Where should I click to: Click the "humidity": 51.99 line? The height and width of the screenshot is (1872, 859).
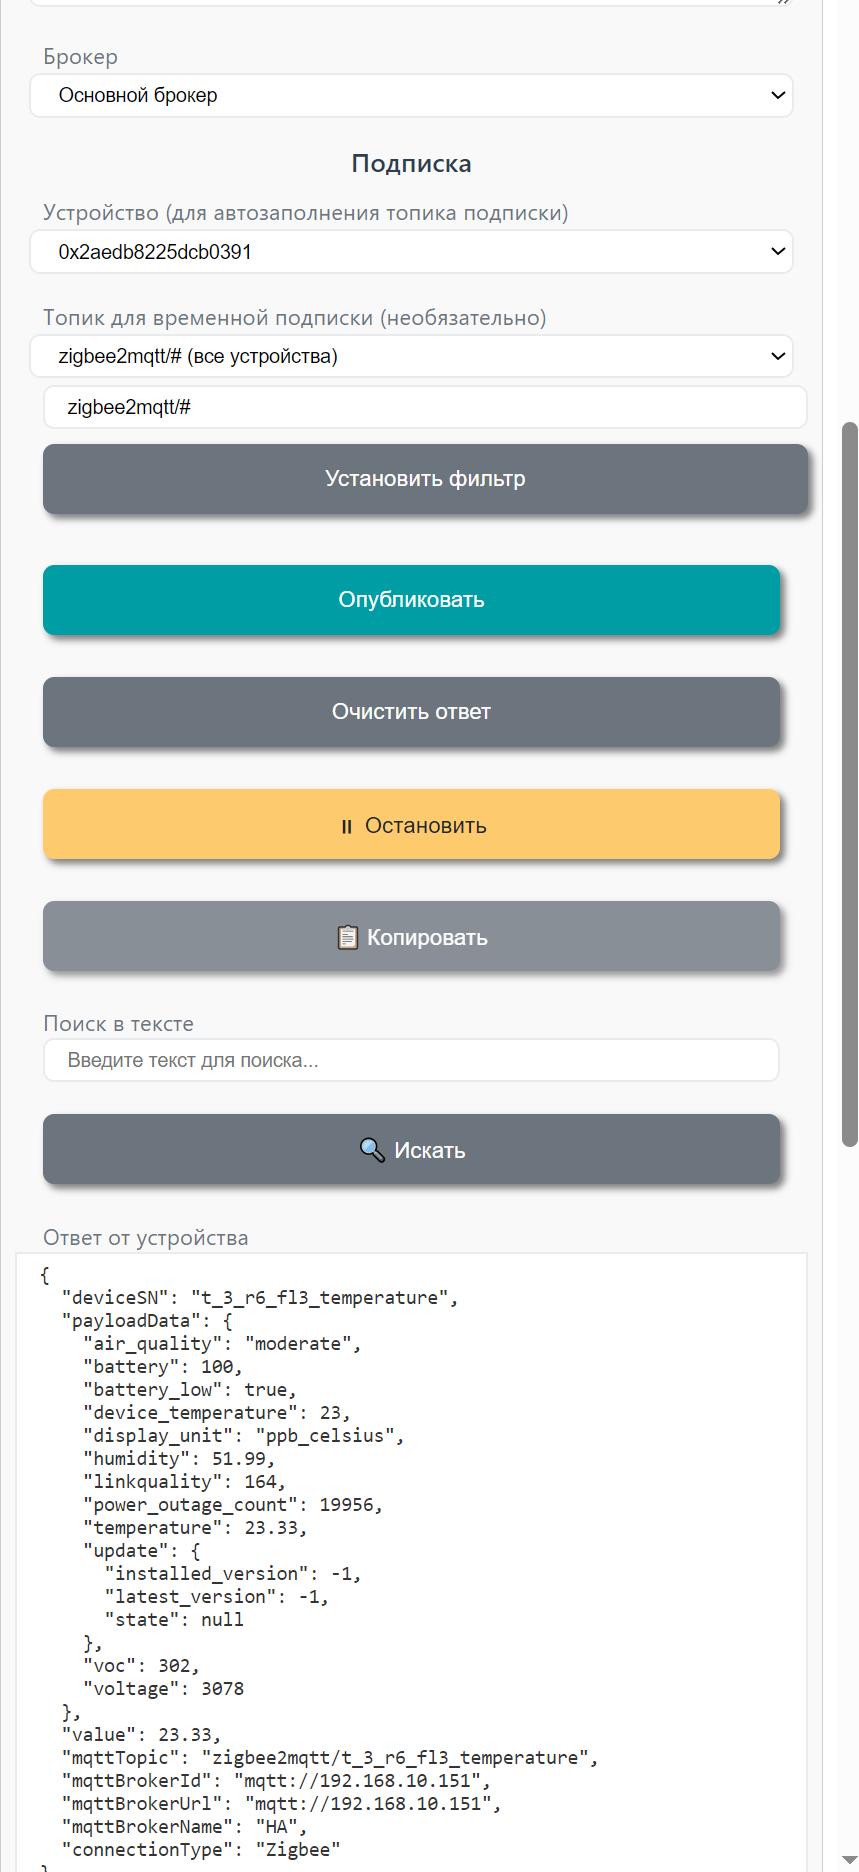(179, 1459)
